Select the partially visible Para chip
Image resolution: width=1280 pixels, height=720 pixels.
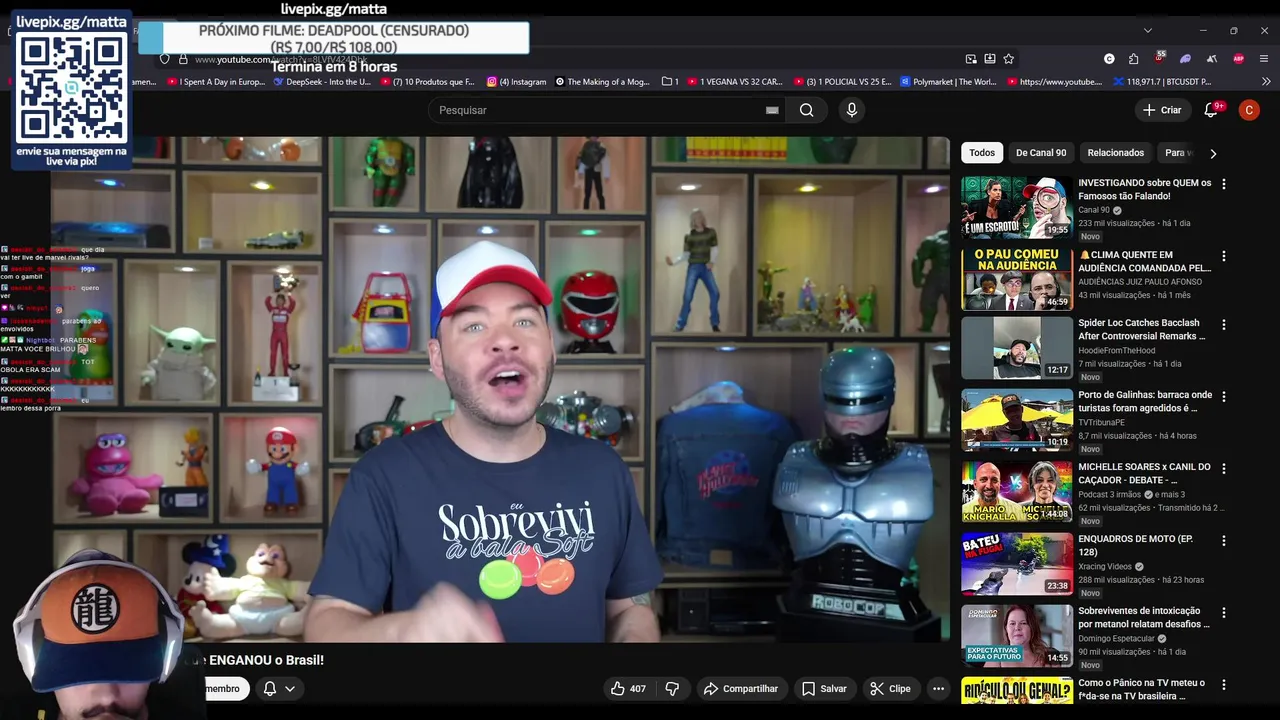pyautogui.click(x=1178, y=153)
